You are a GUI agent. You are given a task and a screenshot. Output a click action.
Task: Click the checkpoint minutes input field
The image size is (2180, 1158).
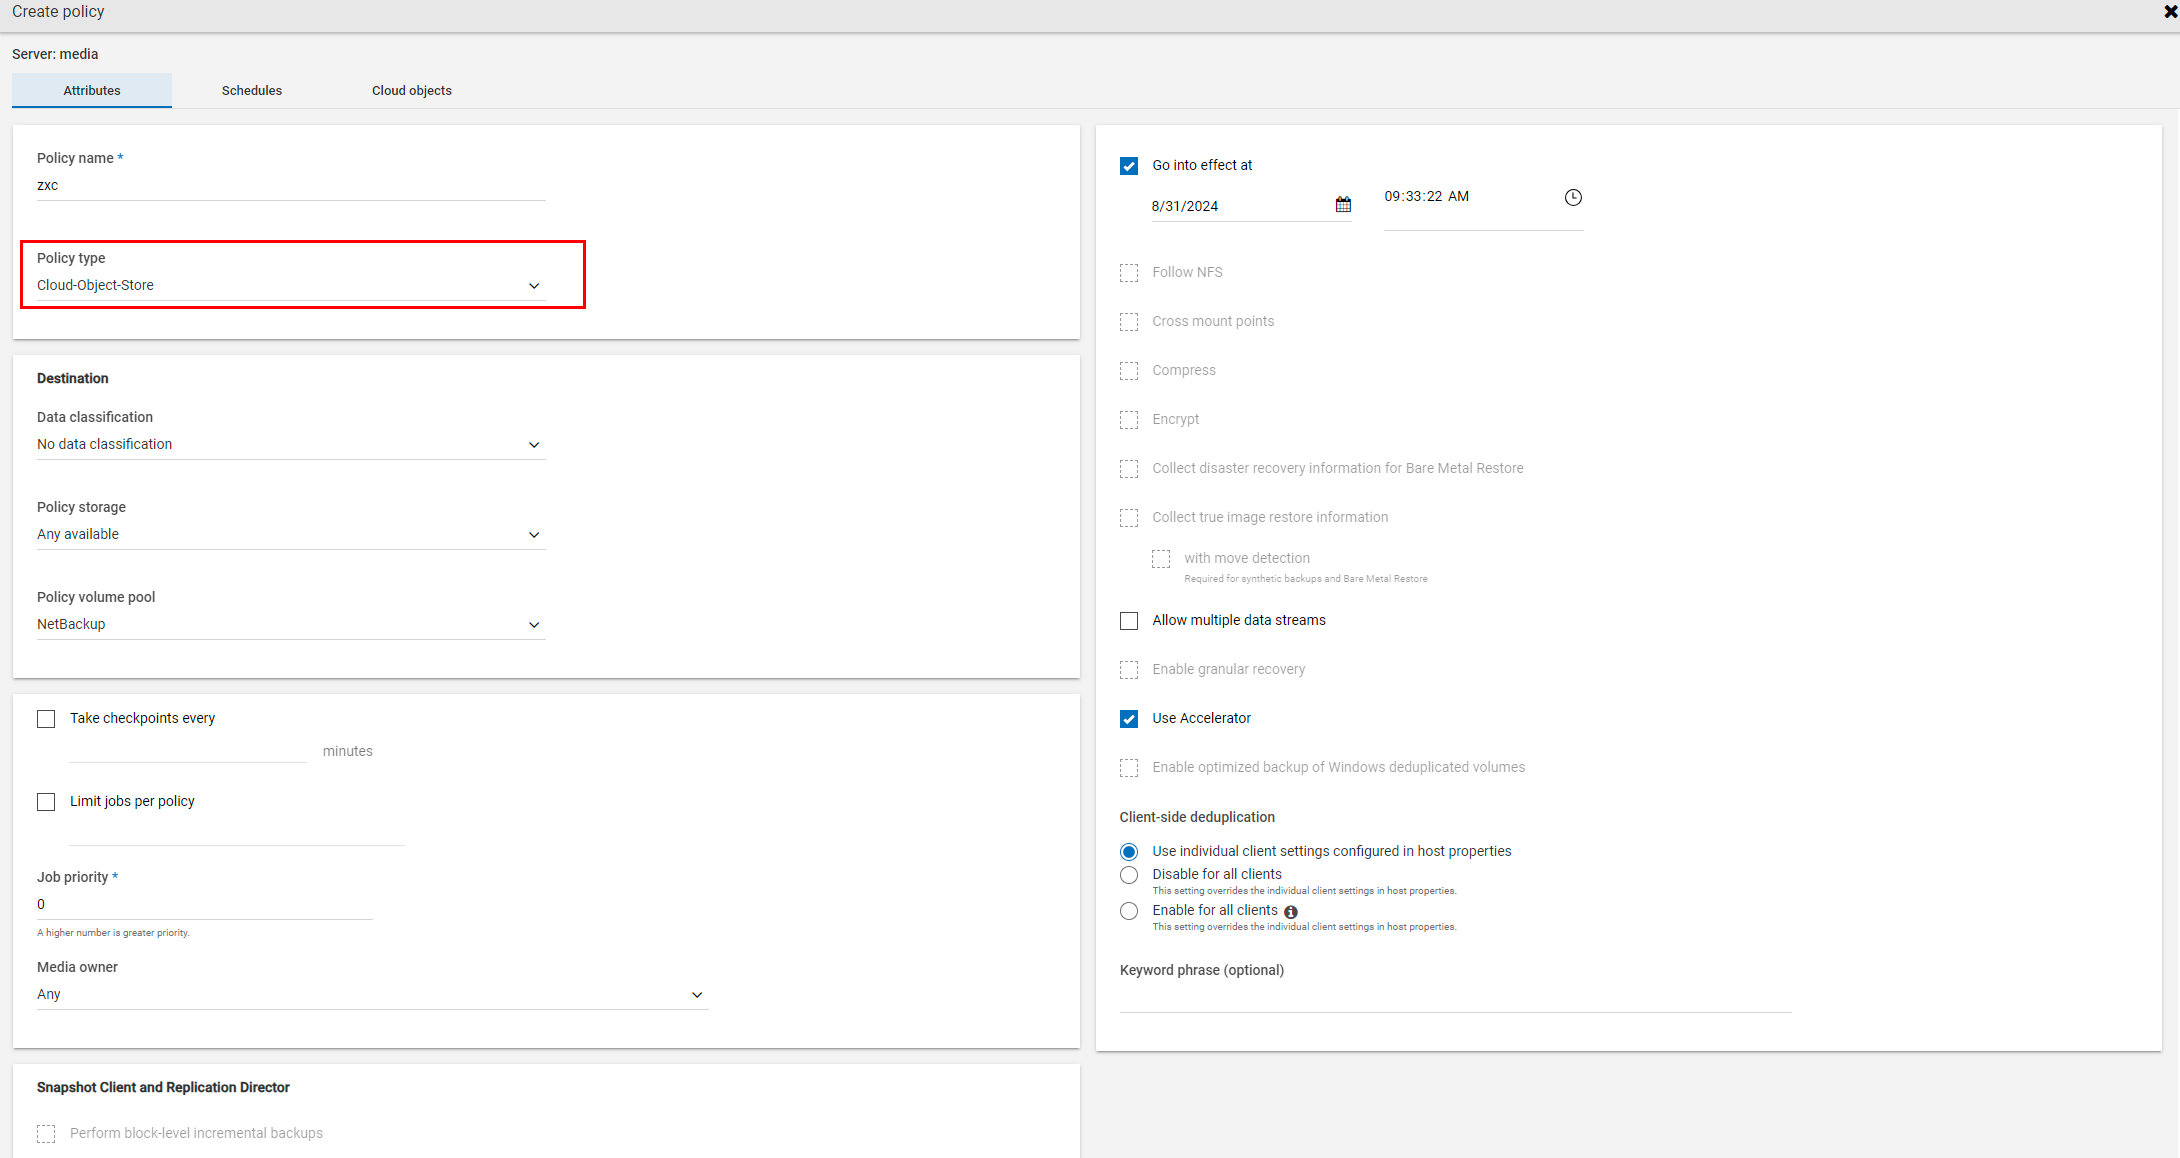tap(188, 750)
